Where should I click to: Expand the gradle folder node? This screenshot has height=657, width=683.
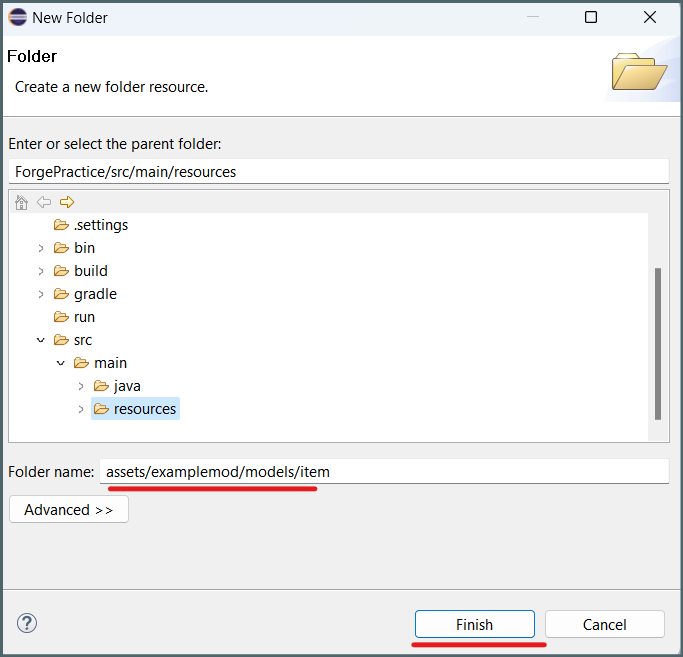tap(41, 295)
